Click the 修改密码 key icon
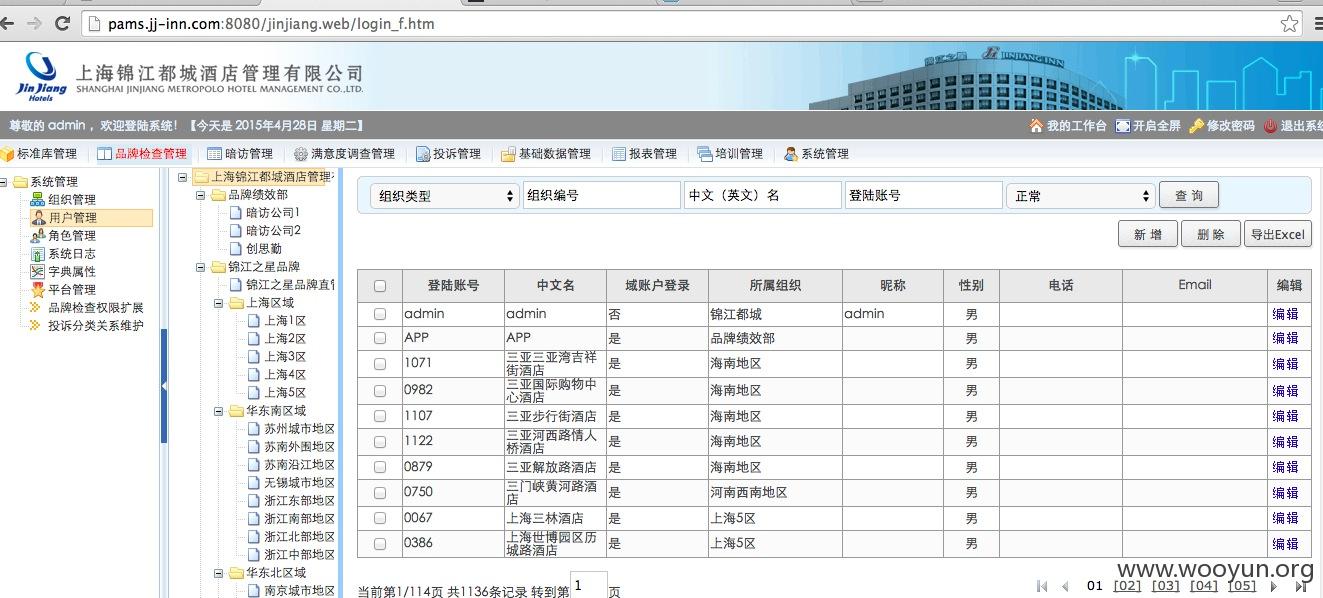Image resolution: width=1323 pixels, height=598 pixels. point(1196,126)
